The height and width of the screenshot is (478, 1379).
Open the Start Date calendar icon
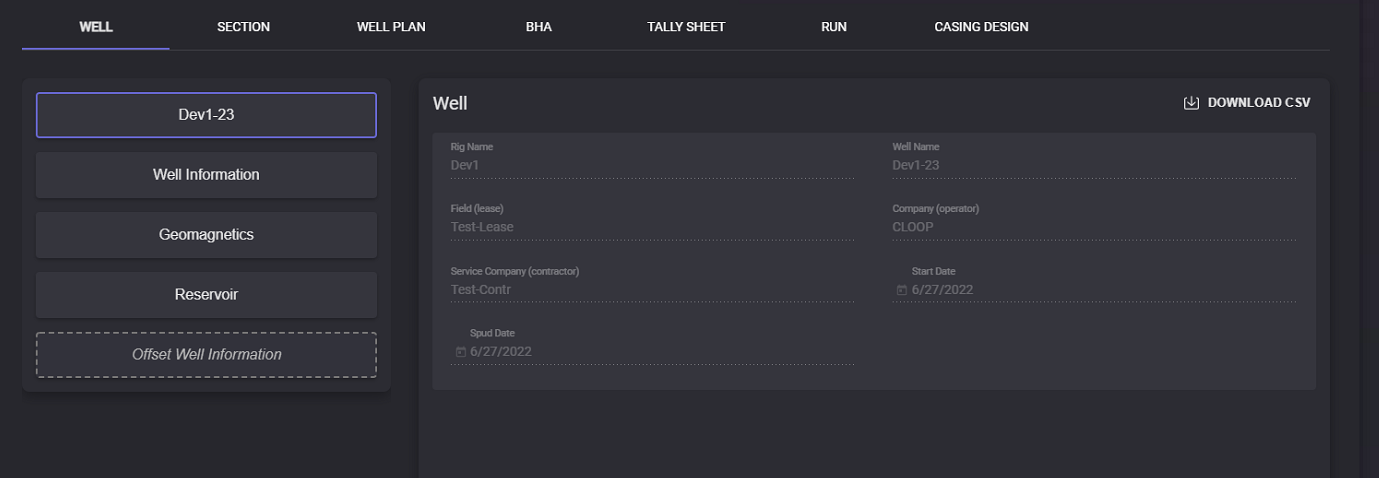click(901, 290)
